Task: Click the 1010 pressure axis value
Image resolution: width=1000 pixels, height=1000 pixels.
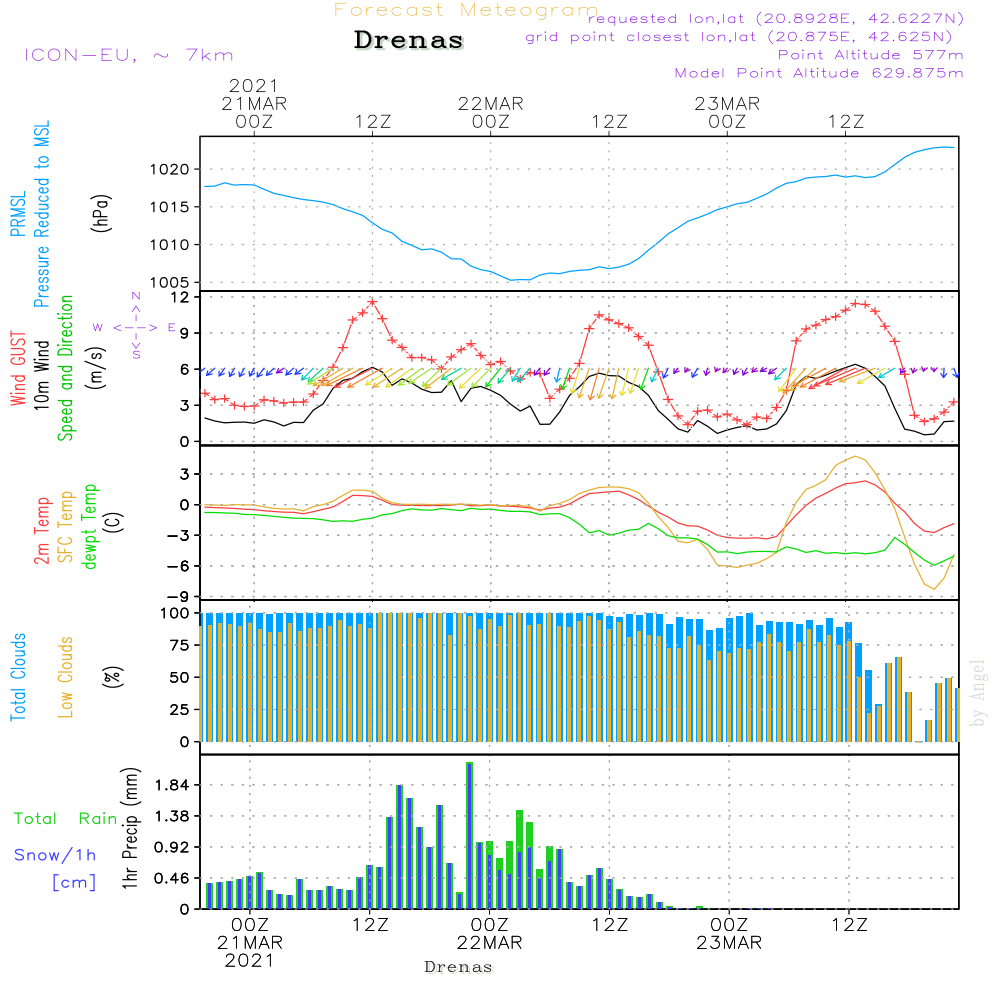Action: coord(170,245)
